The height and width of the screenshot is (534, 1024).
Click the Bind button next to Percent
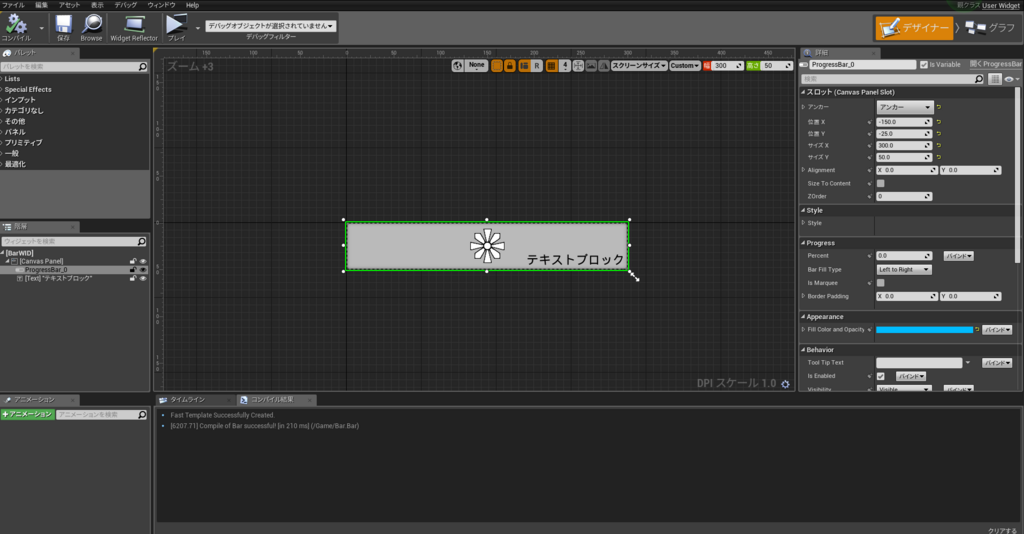coord(958,256)
